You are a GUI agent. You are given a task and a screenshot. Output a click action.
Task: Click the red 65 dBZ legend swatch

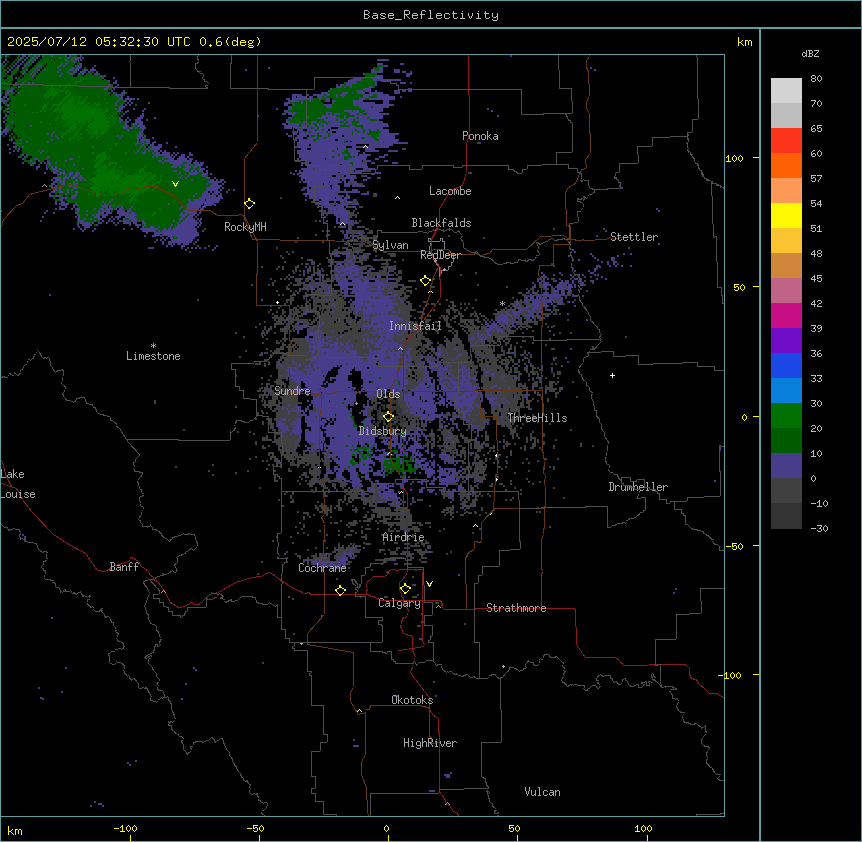click(x=786, y=141)
